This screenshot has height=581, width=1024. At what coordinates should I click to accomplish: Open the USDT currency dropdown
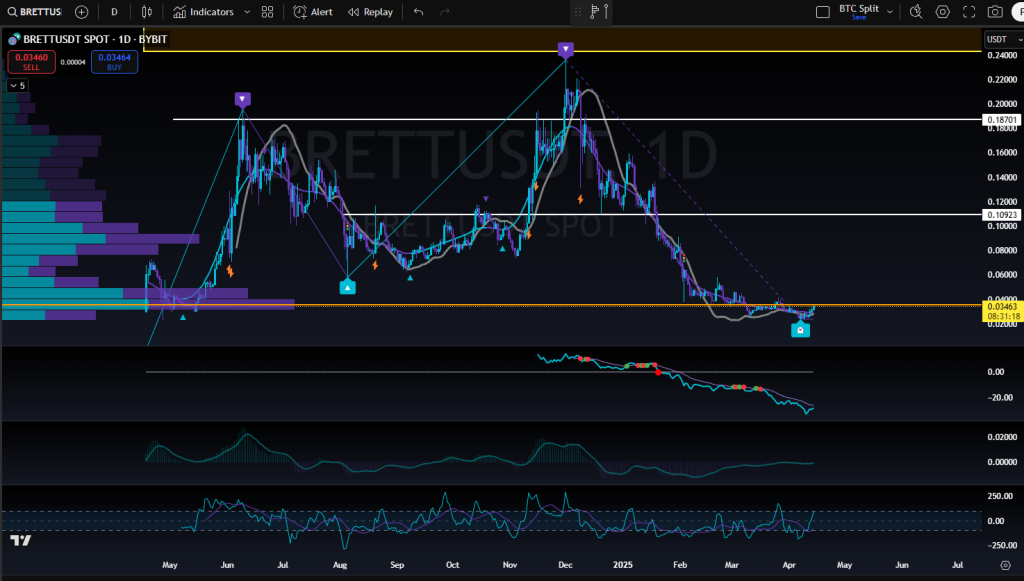click(1004, 40)
